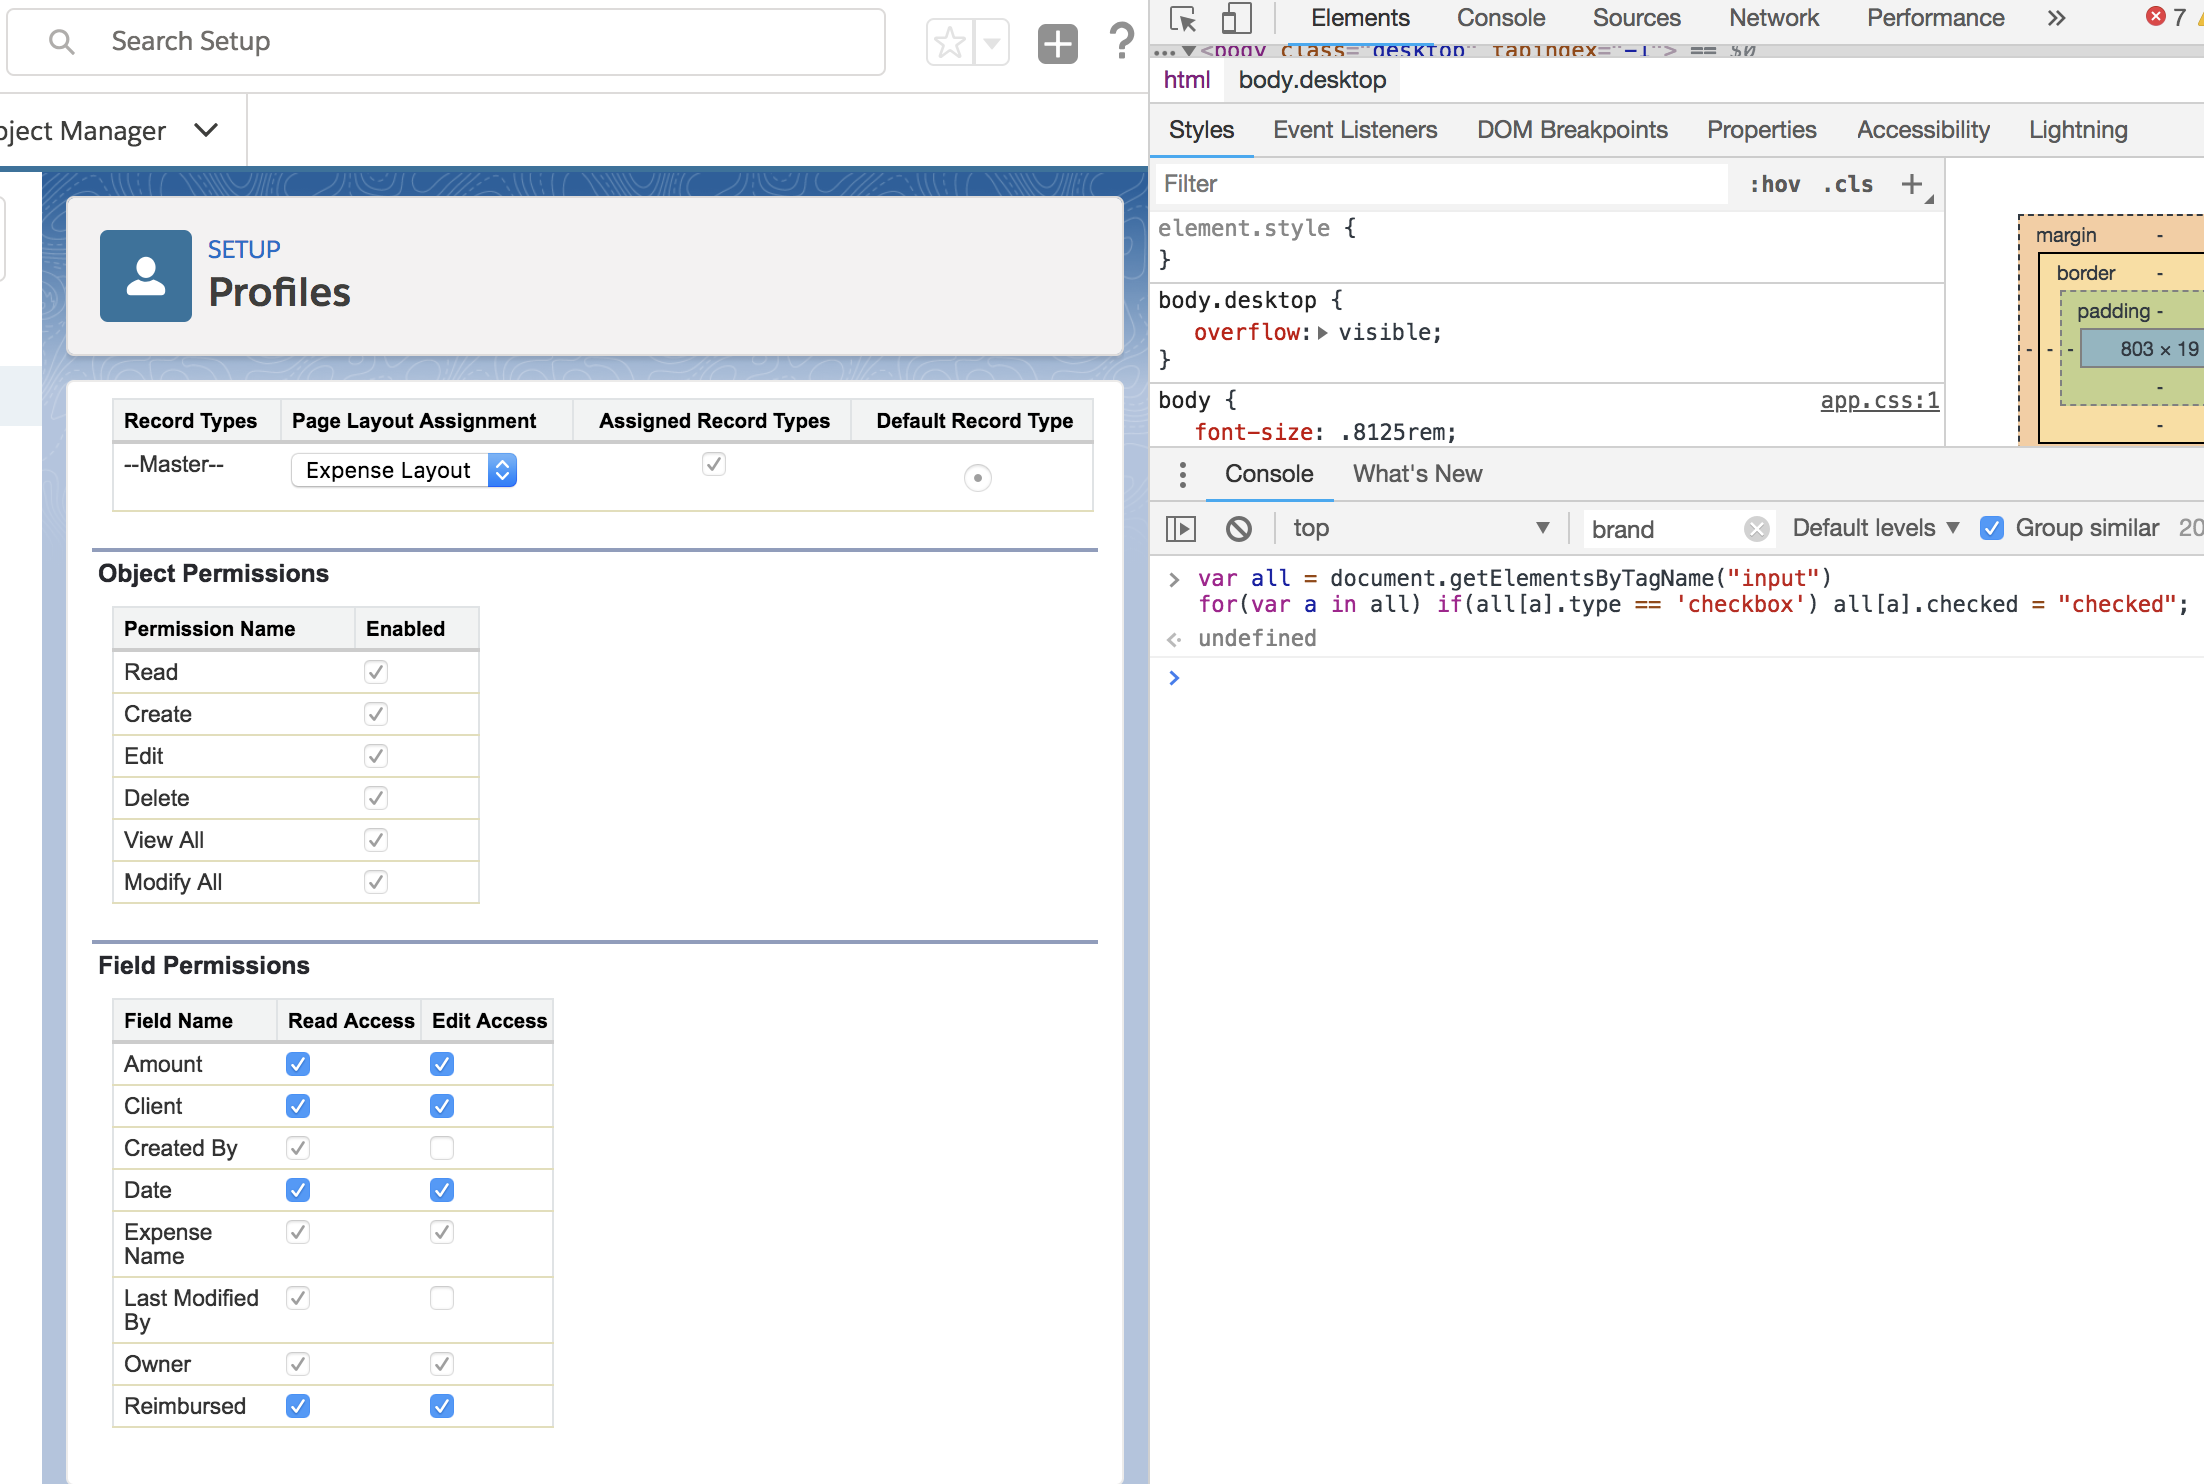Click the :hov toggle button
Screen dimensions: 2204x1484
tap(1775, 184)
